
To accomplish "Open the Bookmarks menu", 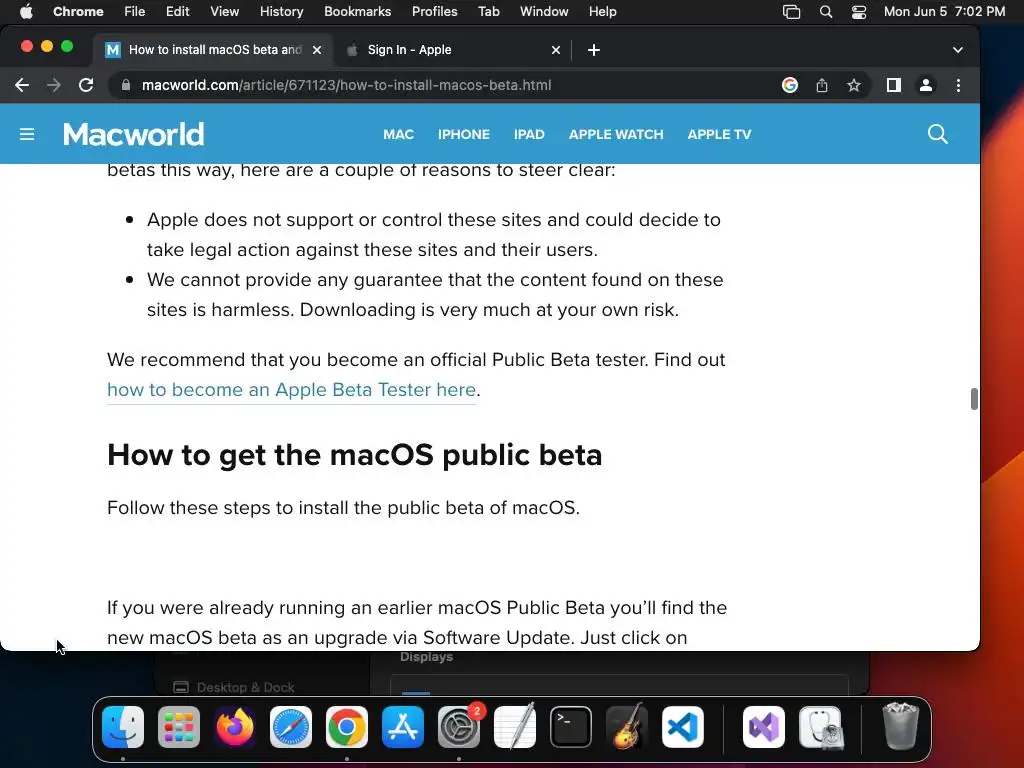I will pos(357,12).
